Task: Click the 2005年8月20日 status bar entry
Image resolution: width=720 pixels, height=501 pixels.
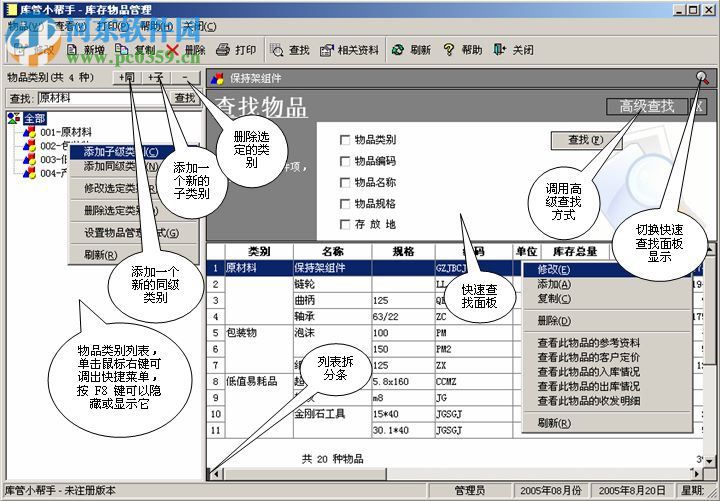Action: click(x=632, y=490)
